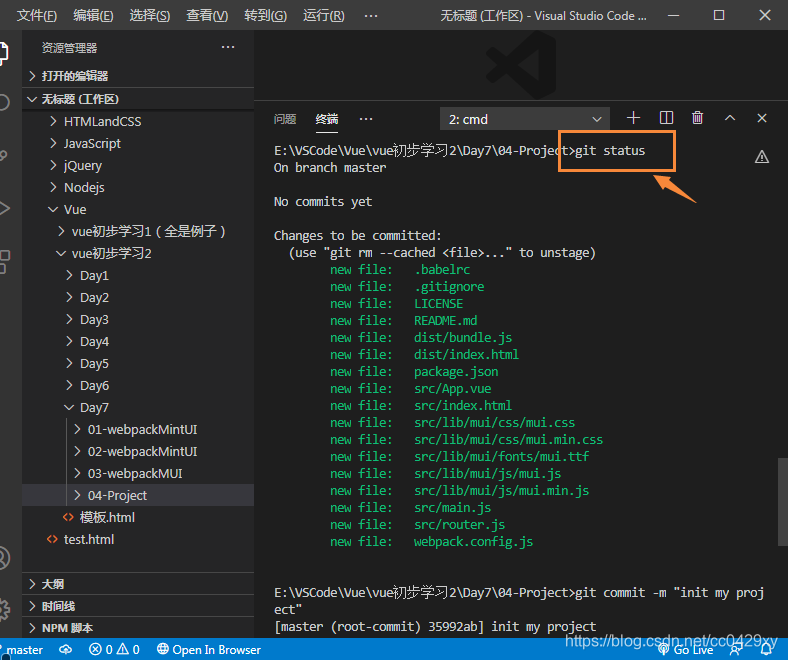Expand the Nodejs folder
788x660 pixels.
pos(138,187)
